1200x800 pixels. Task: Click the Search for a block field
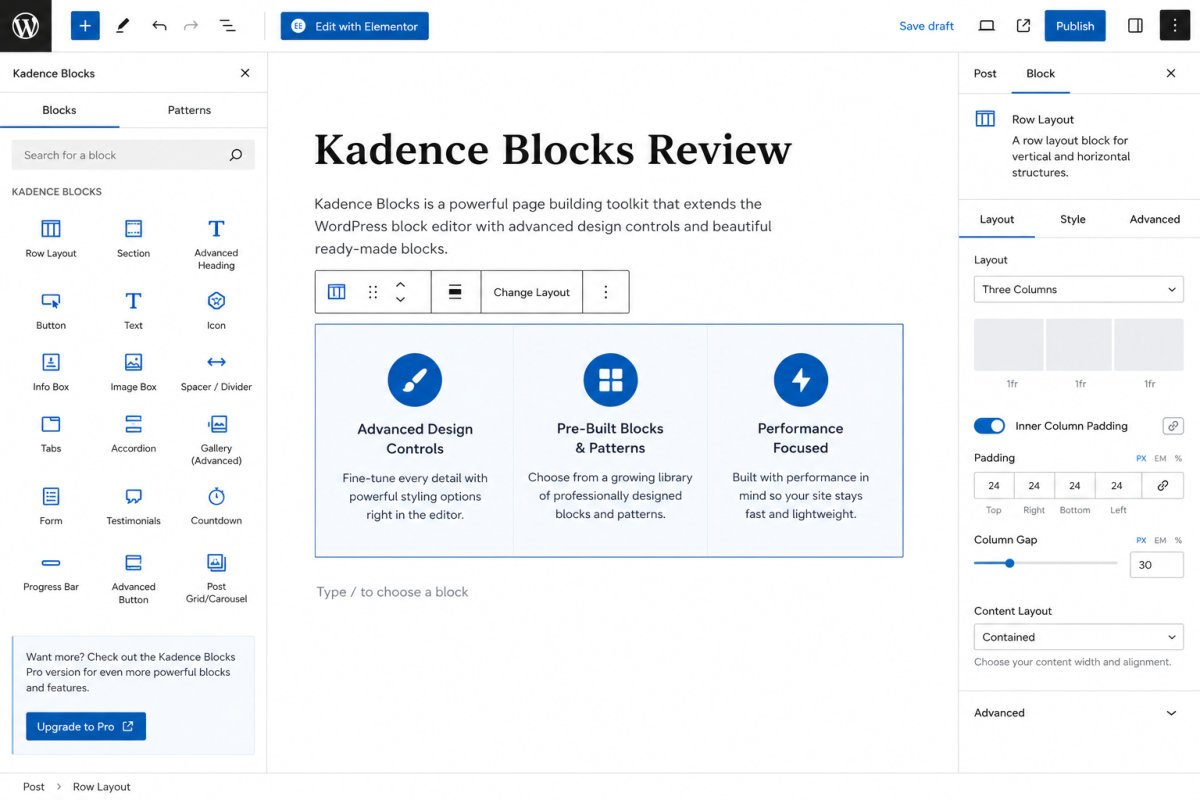click(133, 155)
